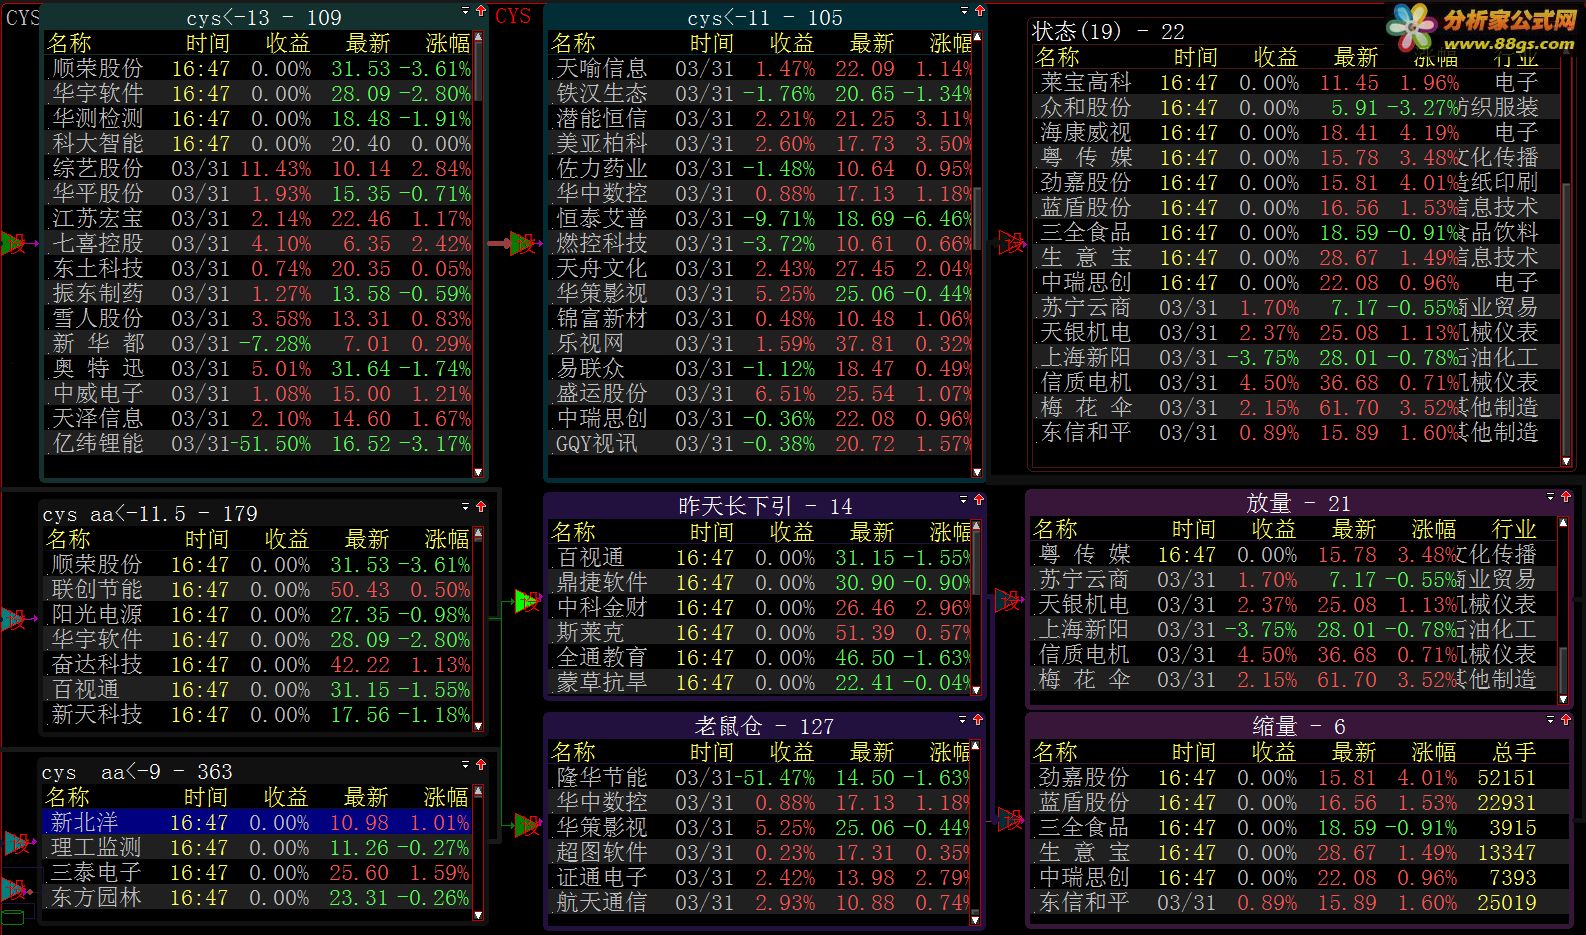Click the 设 filter node feeding 状态(19) panel

tap(1011, 243)
